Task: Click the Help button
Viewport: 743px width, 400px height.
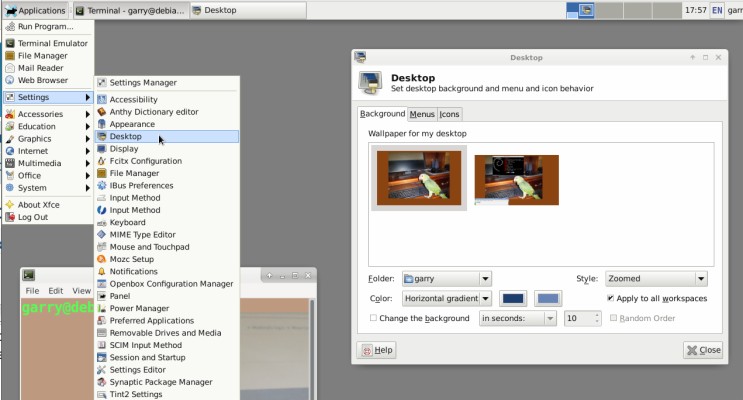Action: [x=377, y=350]
